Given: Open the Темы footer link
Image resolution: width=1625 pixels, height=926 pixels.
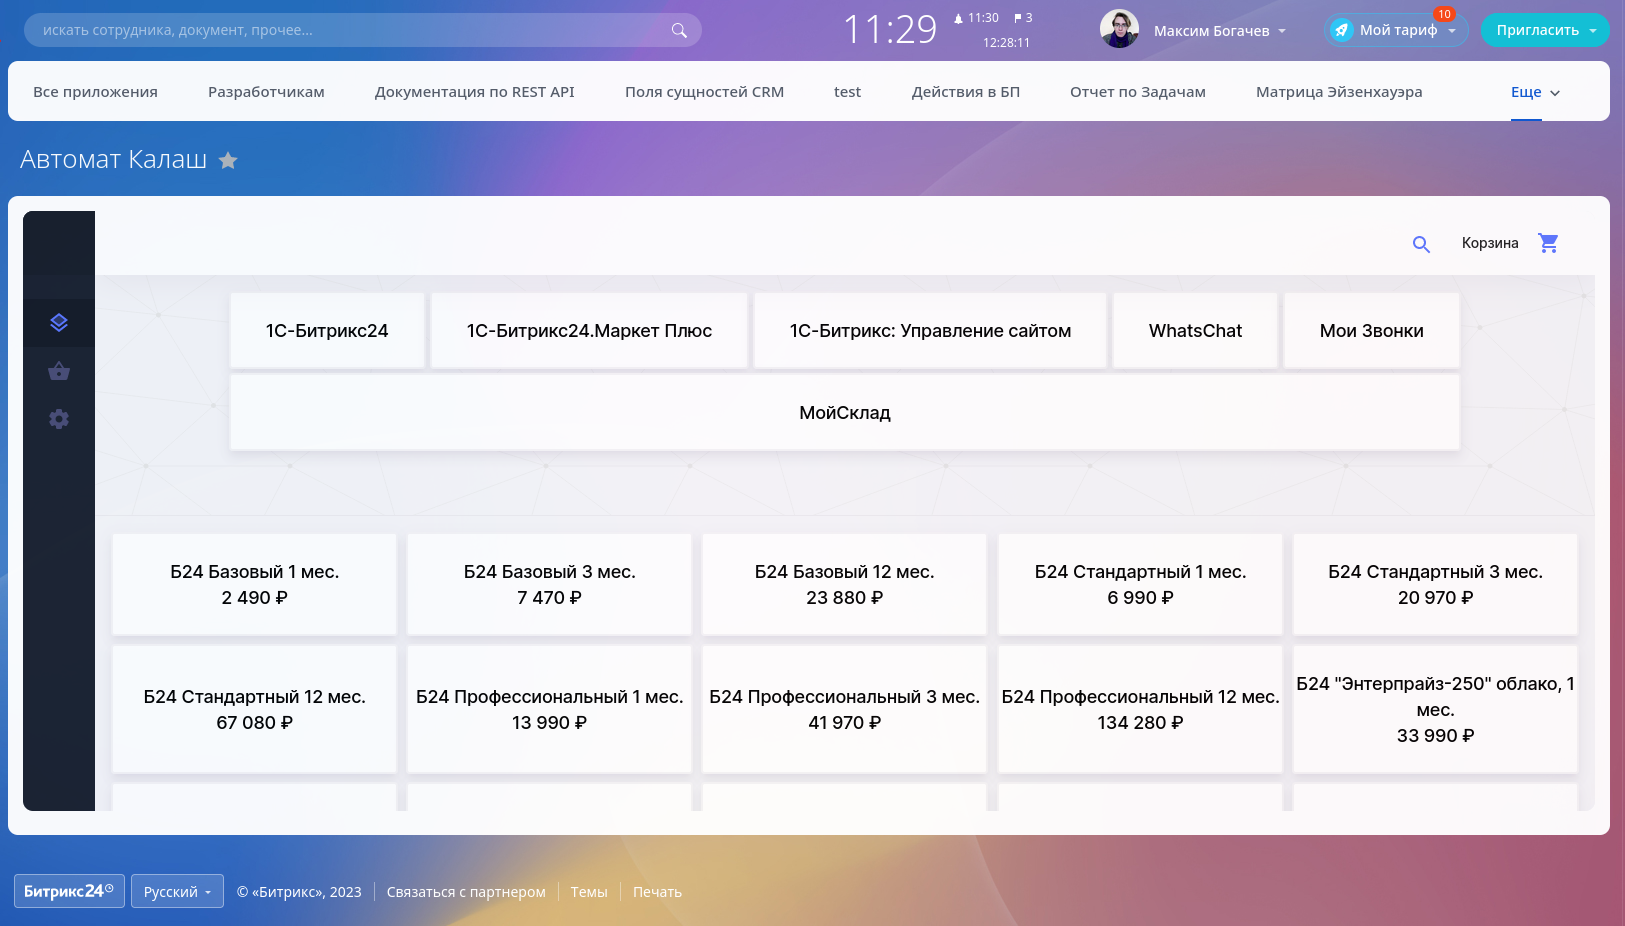Looking at the screenshot, I should (589, 892).
